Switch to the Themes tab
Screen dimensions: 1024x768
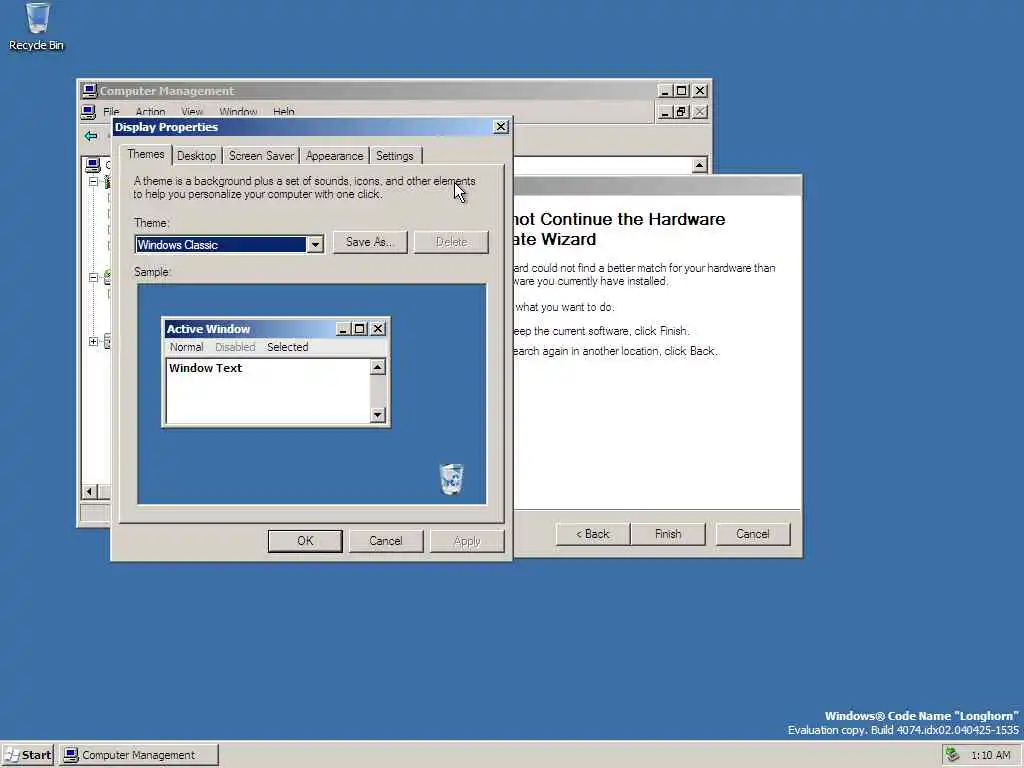146,155
